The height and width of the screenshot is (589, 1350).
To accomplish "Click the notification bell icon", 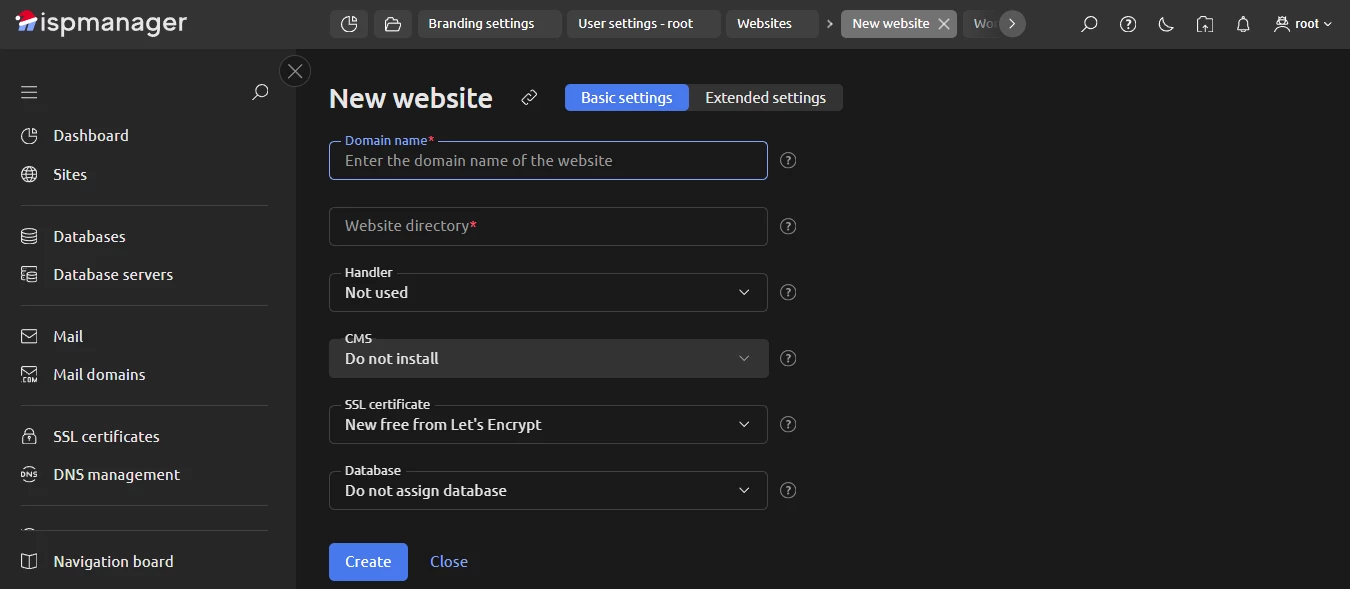I will coord(1242,23).
